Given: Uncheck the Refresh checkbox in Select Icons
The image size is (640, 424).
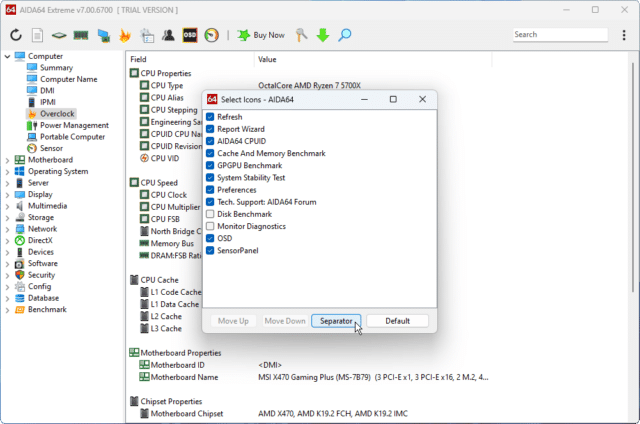Looking at the screenshot, I should 210,117.
